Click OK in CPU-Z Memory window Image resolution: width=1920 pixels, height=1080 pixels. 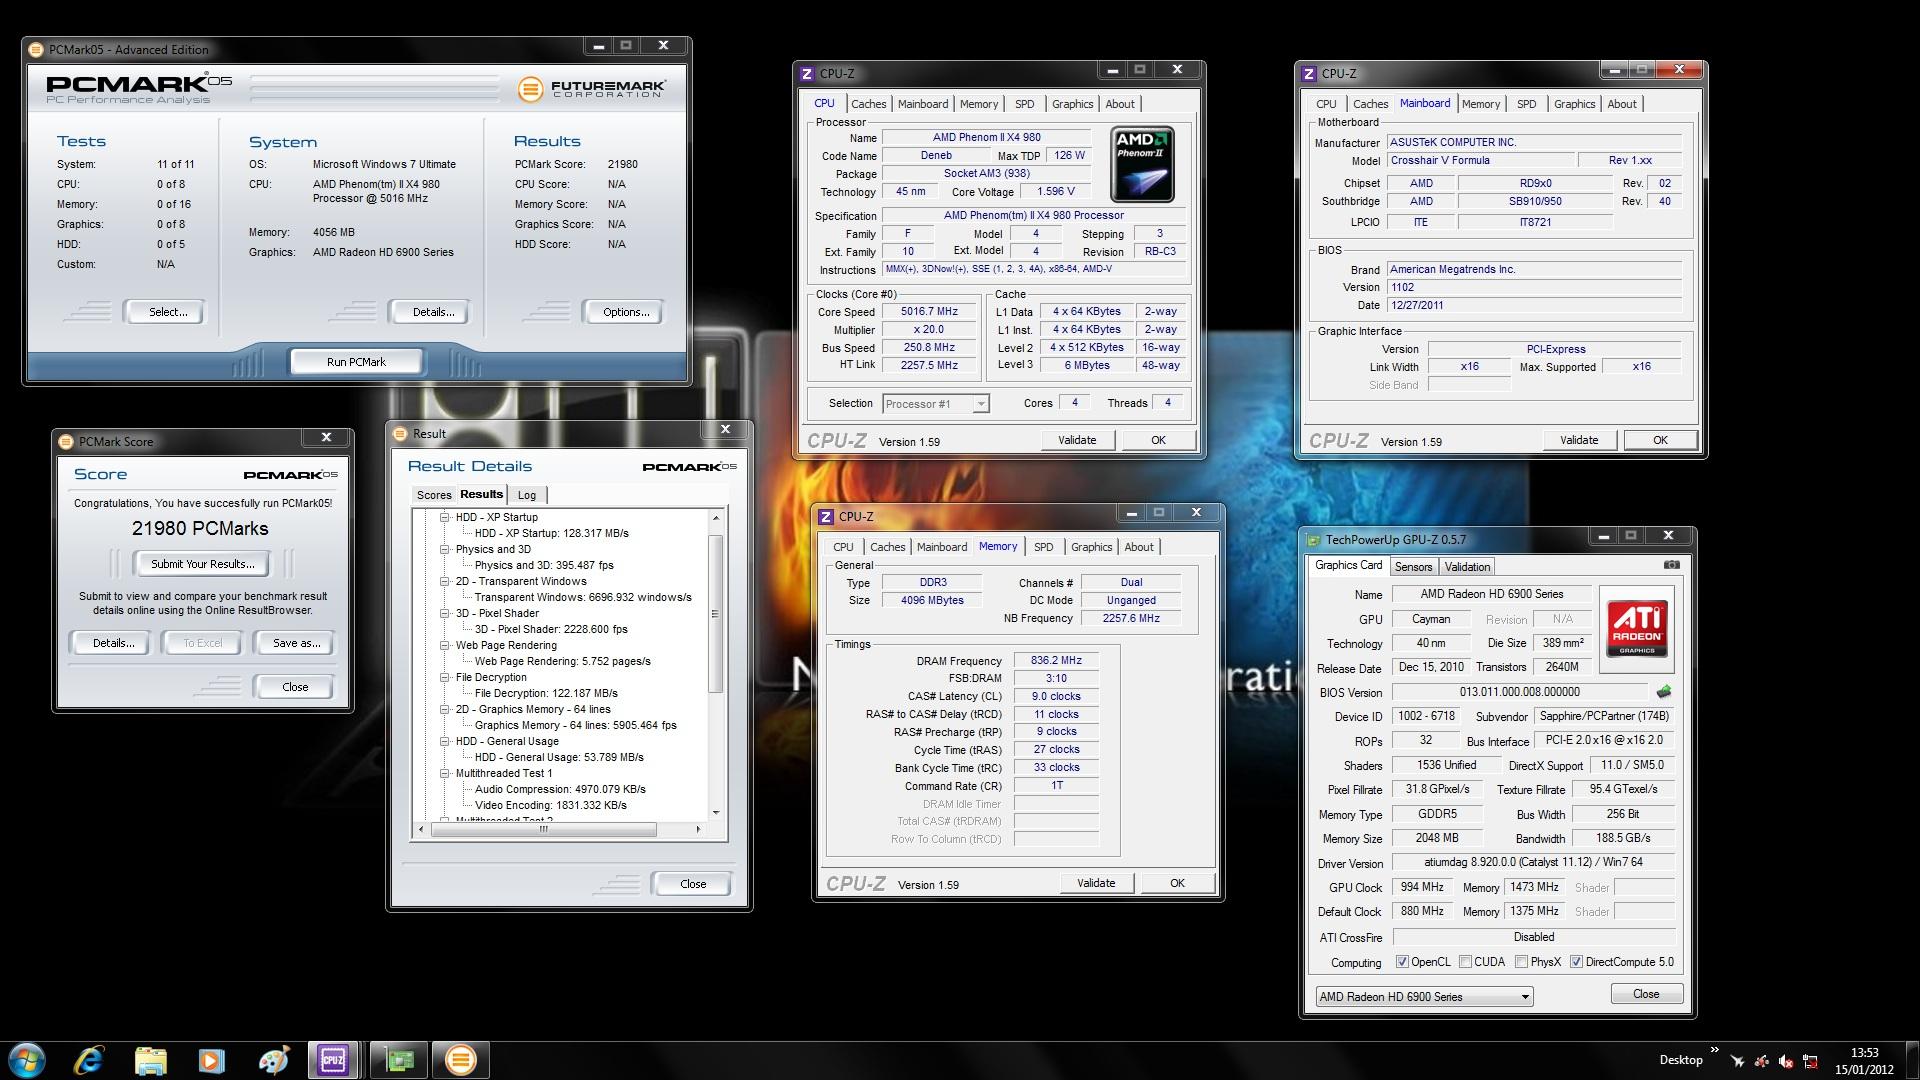click(x=1177, y=883)
